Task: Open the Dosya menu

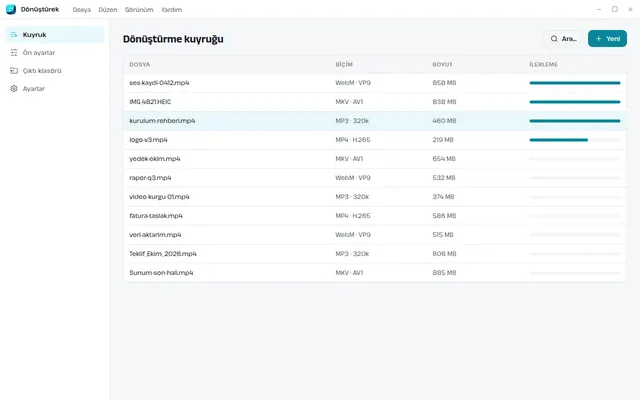Action: (82, 9)
